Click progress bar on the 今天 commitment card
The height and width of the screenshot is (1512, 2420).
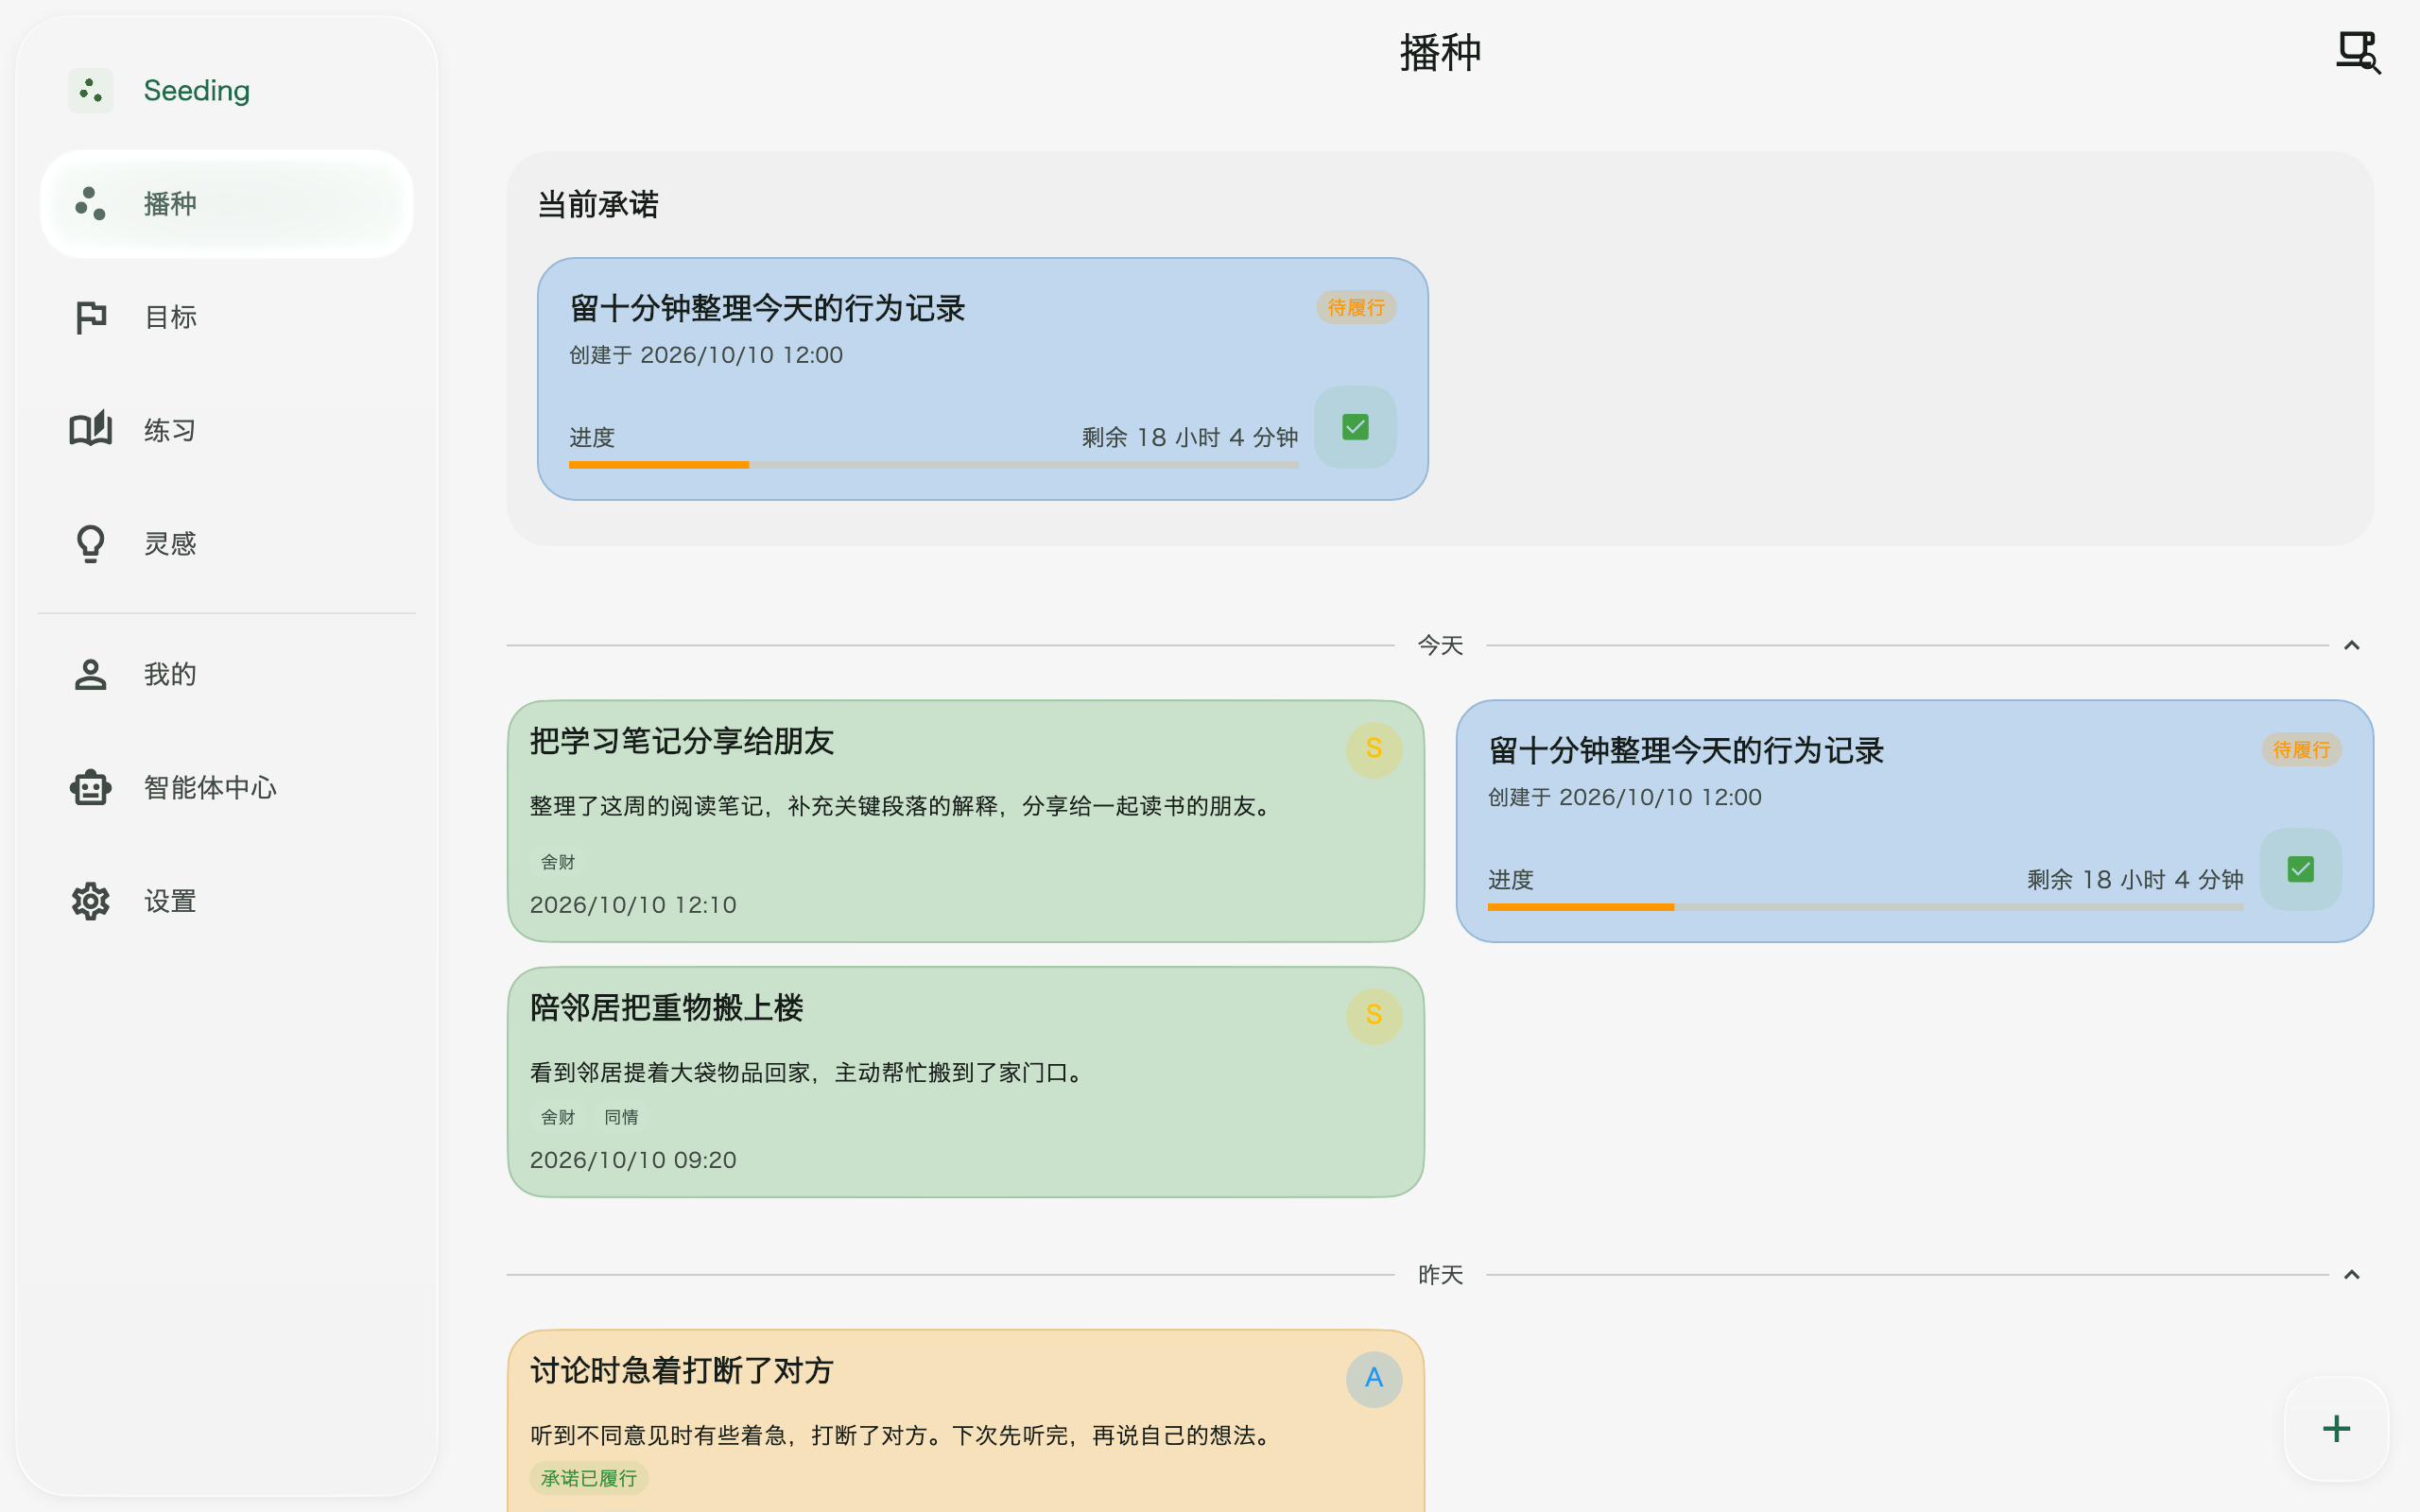pos(1865,907)
